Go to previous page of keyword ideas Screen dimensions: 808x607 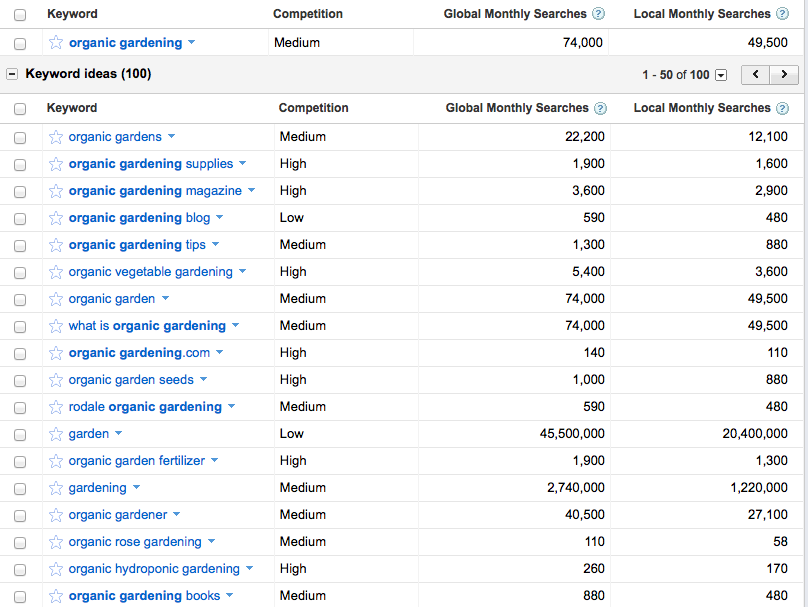pyautogui.click(x=755, y=75)
